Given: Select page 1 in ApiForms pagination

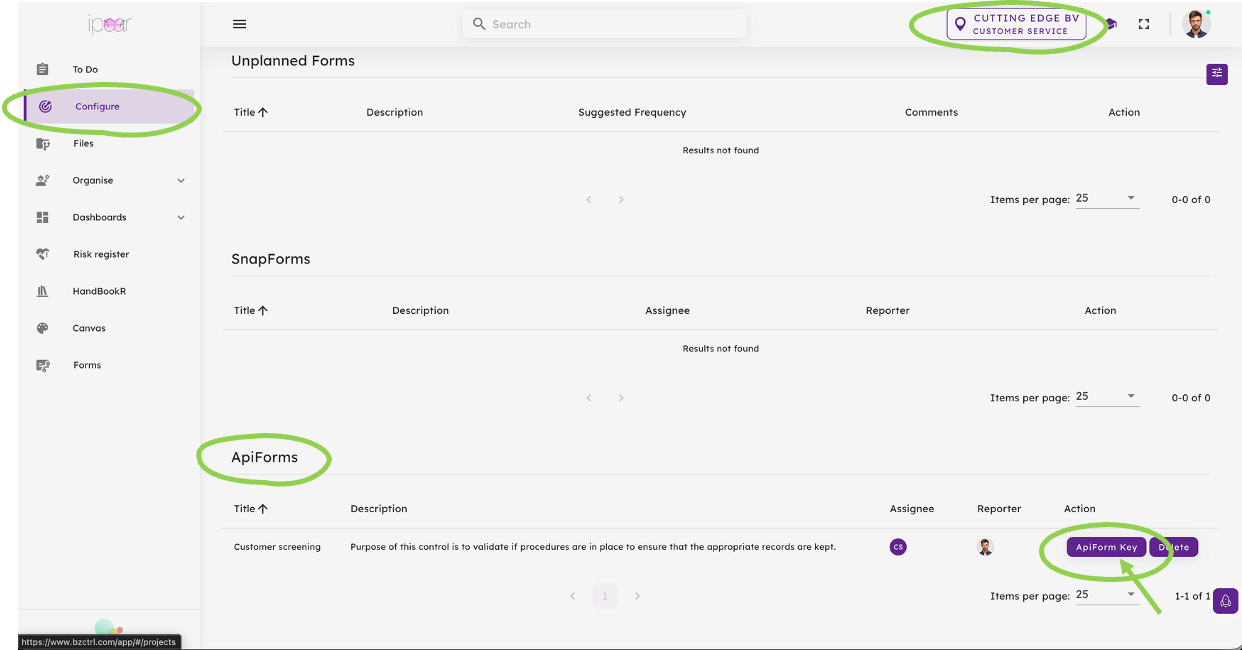Looking at the screenshot, I should pyautogui.click(x=604, y=596).
